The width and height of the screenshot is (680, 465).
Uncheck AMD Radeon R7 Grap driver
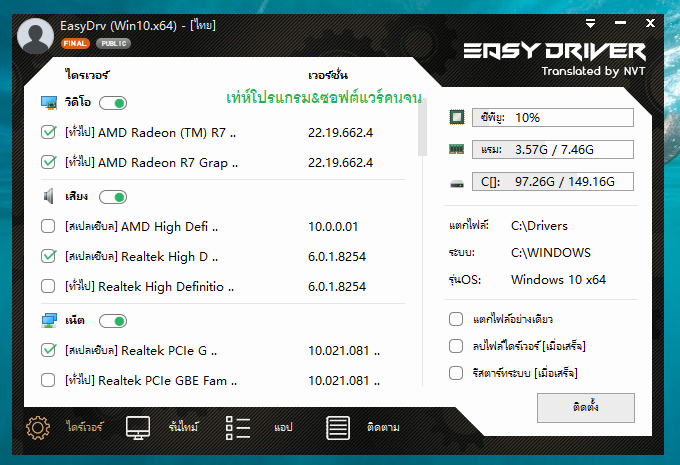[48, 162]
